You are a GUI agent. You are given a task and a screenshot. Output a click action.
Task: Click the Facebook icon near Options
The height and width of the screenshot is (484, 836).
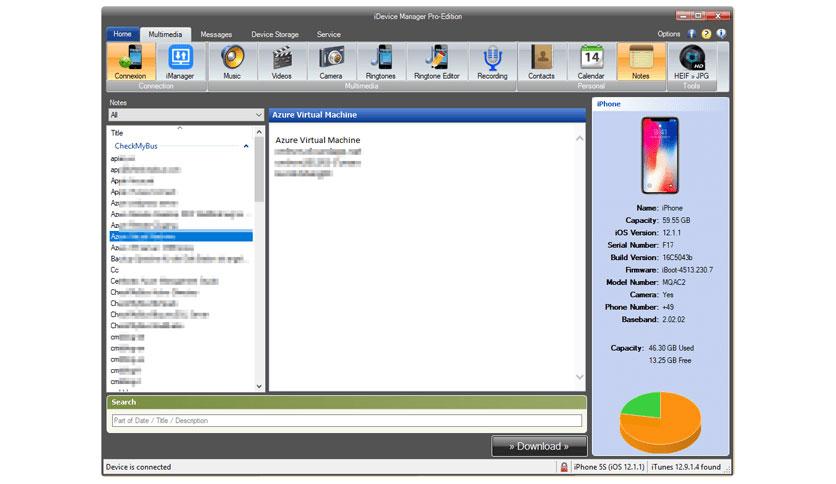(692, 34)
